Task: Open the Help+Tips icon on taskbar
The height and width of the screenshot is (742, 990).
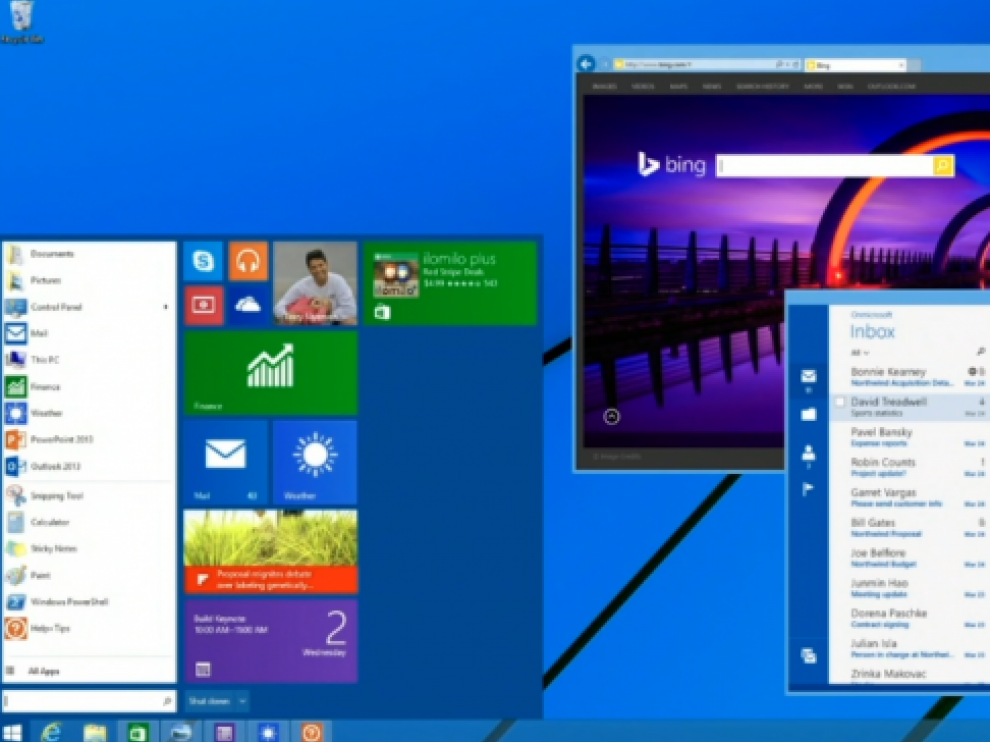Action: coord(311,733)
